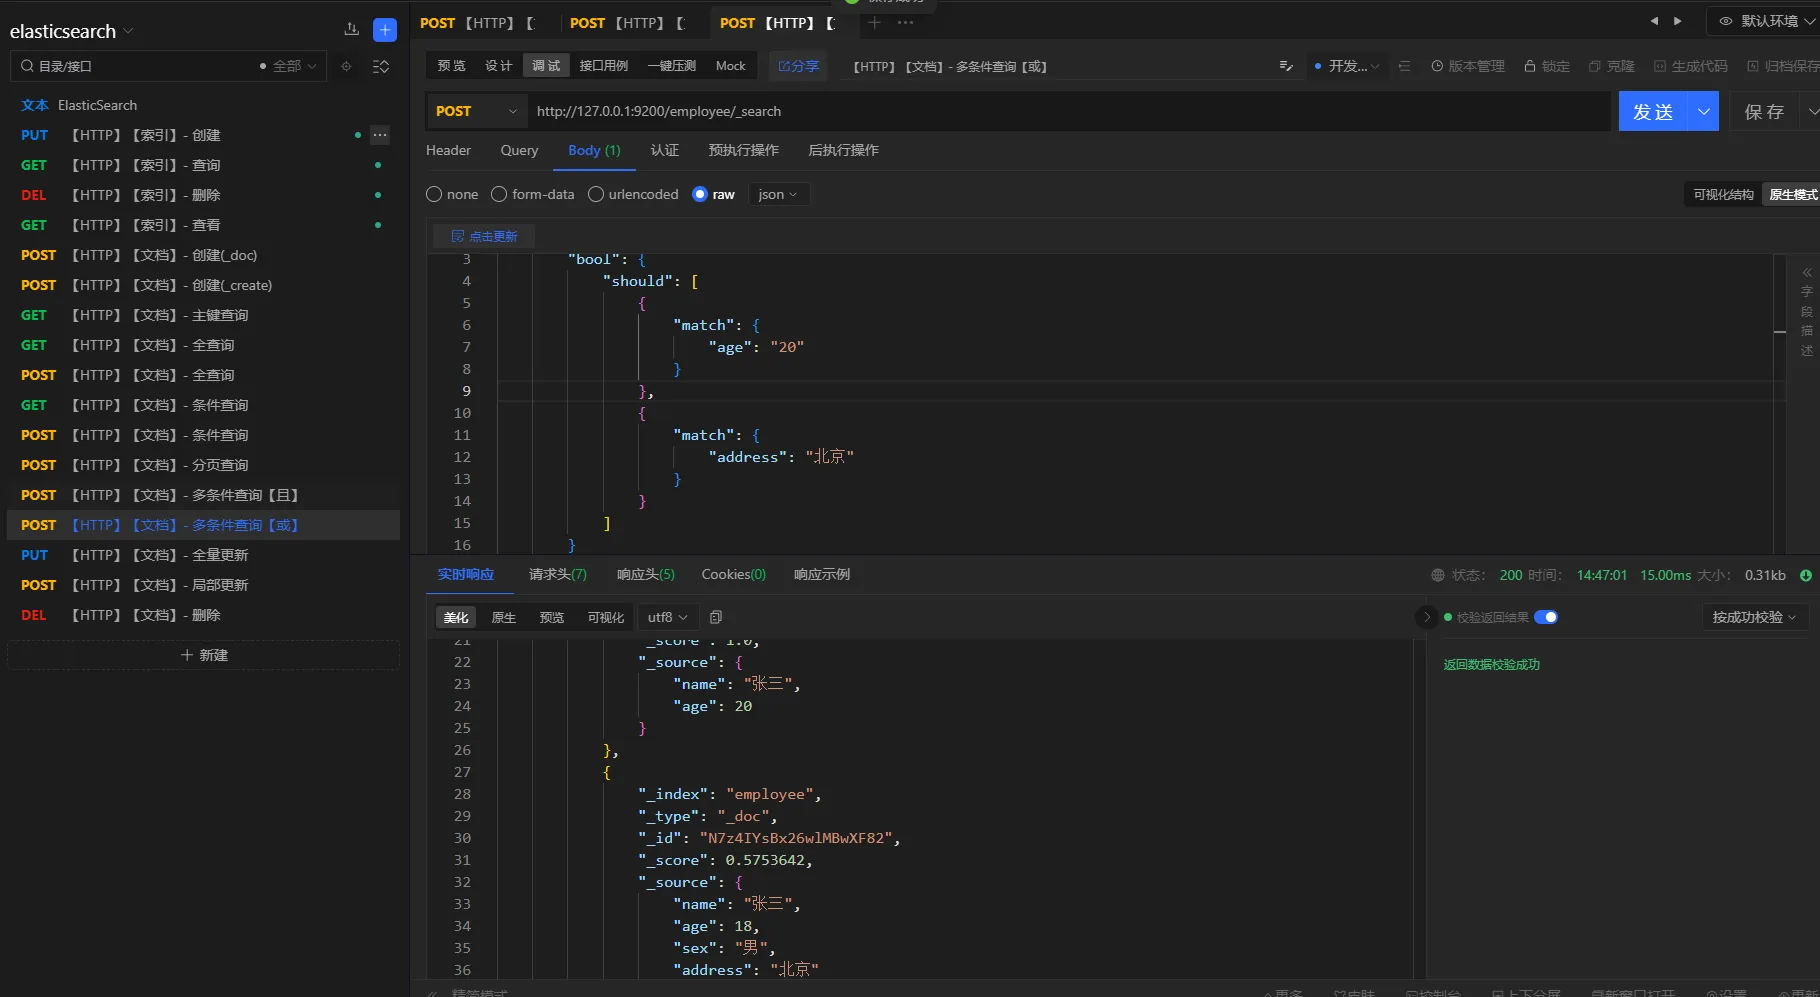Click the 版本管理 version history icon

1437,66
